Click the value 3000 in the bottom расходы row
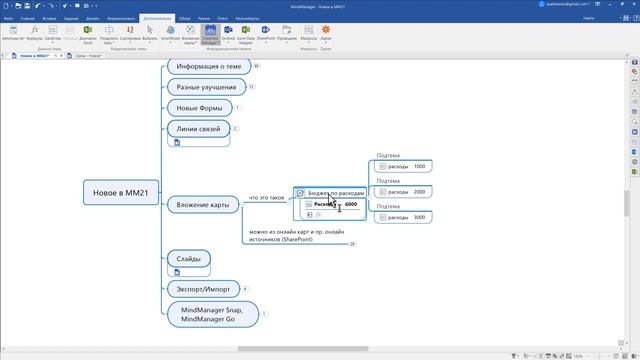640x360 pixels. (x=420, y=218)
